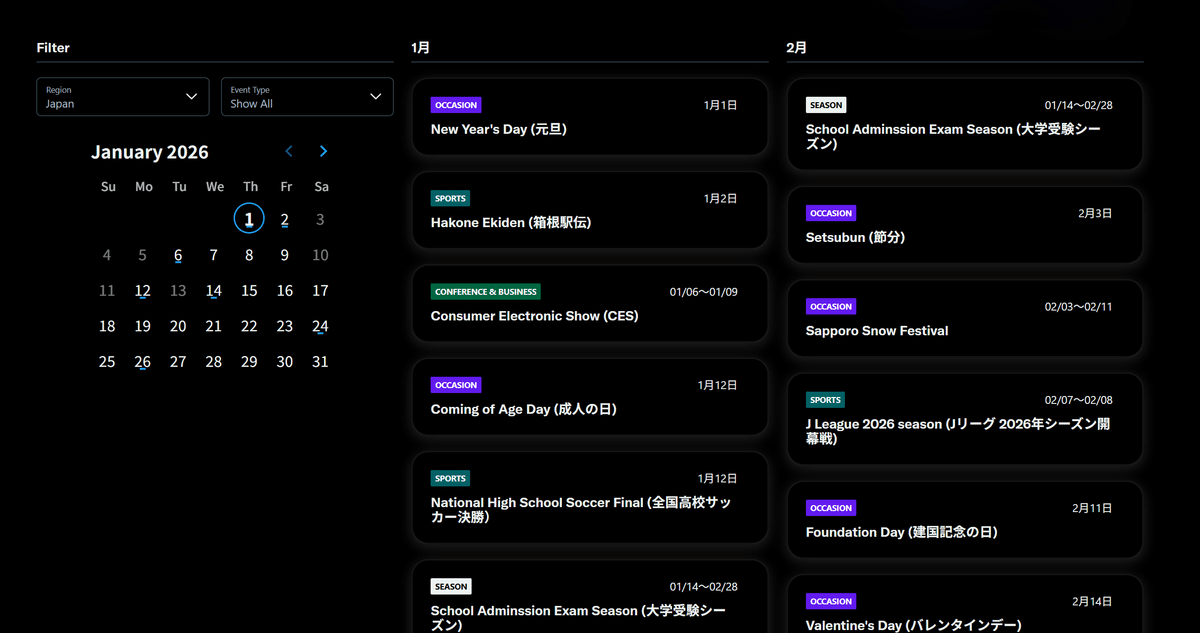Open the Event Type dropdown

[x=307, y=97]
